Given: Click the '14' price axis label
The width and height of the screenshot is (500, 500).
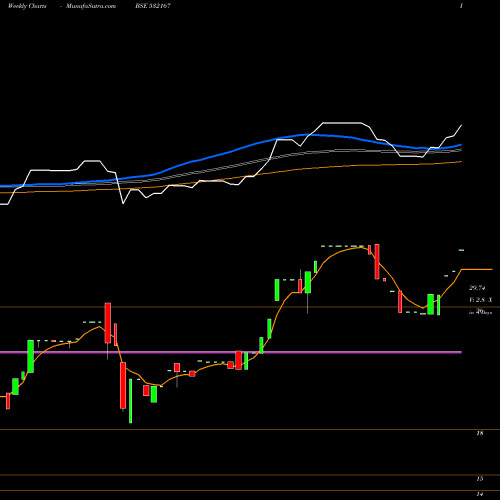Looking at the screenshot, I should click(x=480, y=494).
